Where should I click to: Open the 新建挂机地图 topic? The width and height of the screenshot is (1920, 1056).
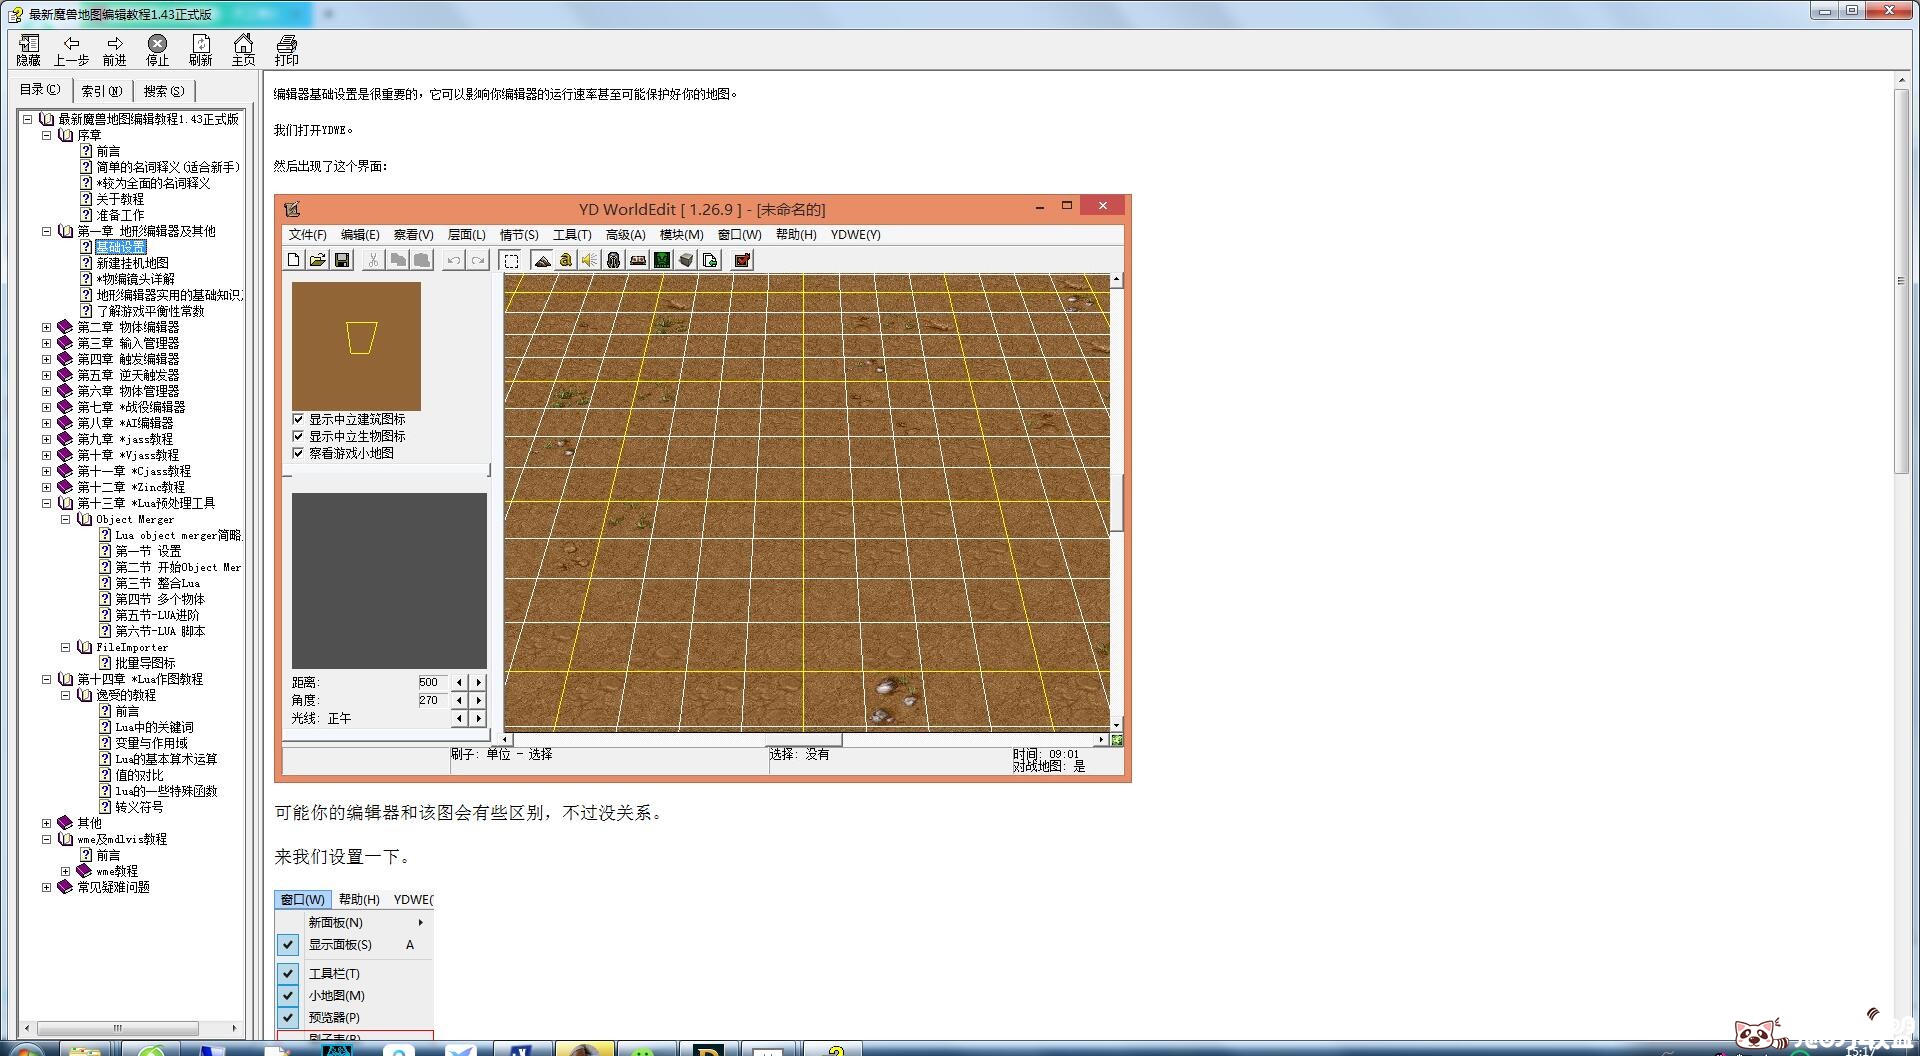[x=132, y=263]
